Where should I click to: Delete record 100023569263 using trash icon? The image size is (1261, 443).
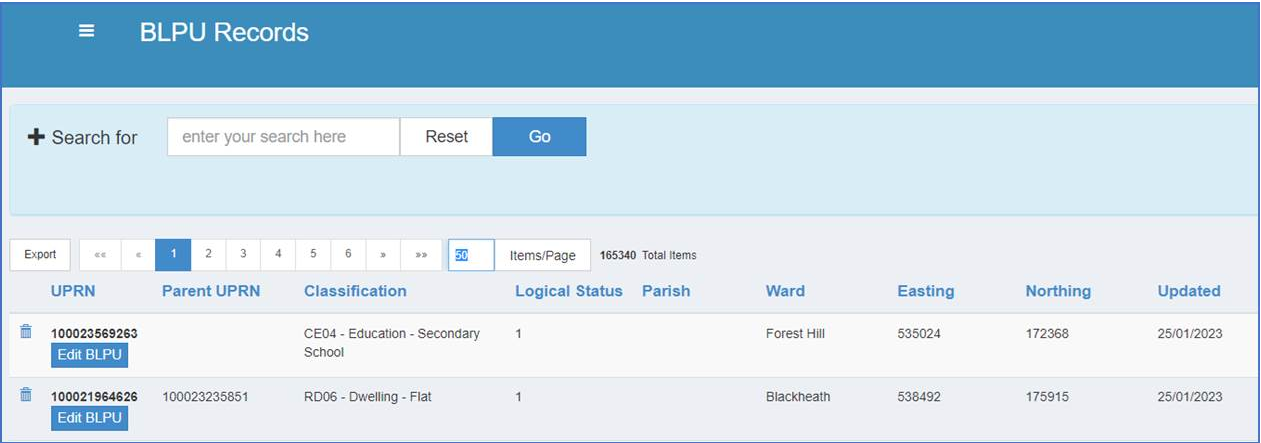[x=26, y=332]
